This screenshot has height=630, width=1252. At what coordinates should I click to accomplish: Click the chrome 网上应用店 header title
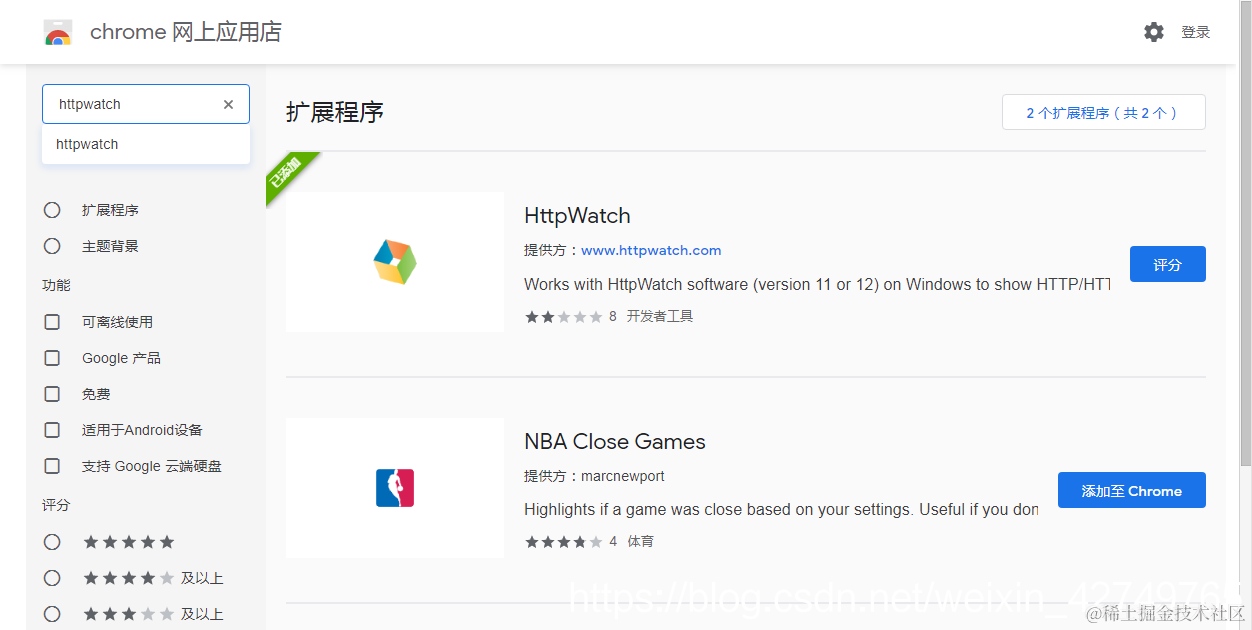(186, 32)
